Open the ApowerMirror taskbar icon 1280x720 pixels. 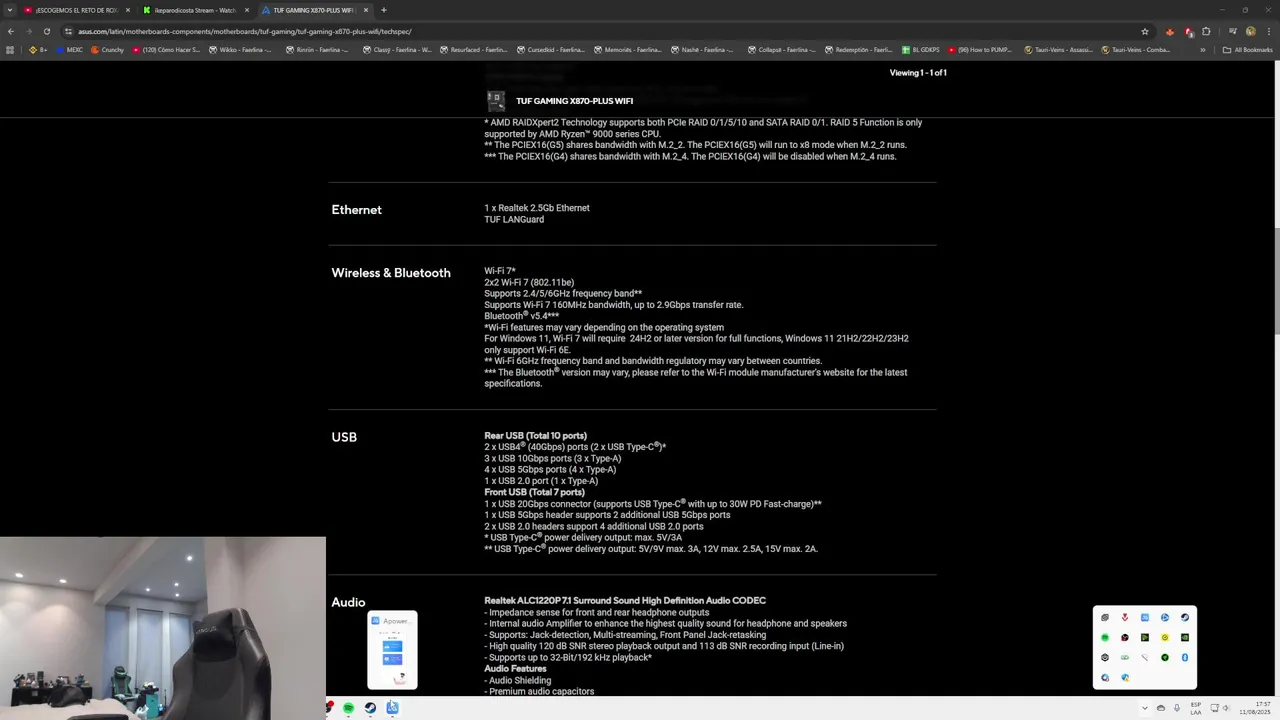pos(392,708)
